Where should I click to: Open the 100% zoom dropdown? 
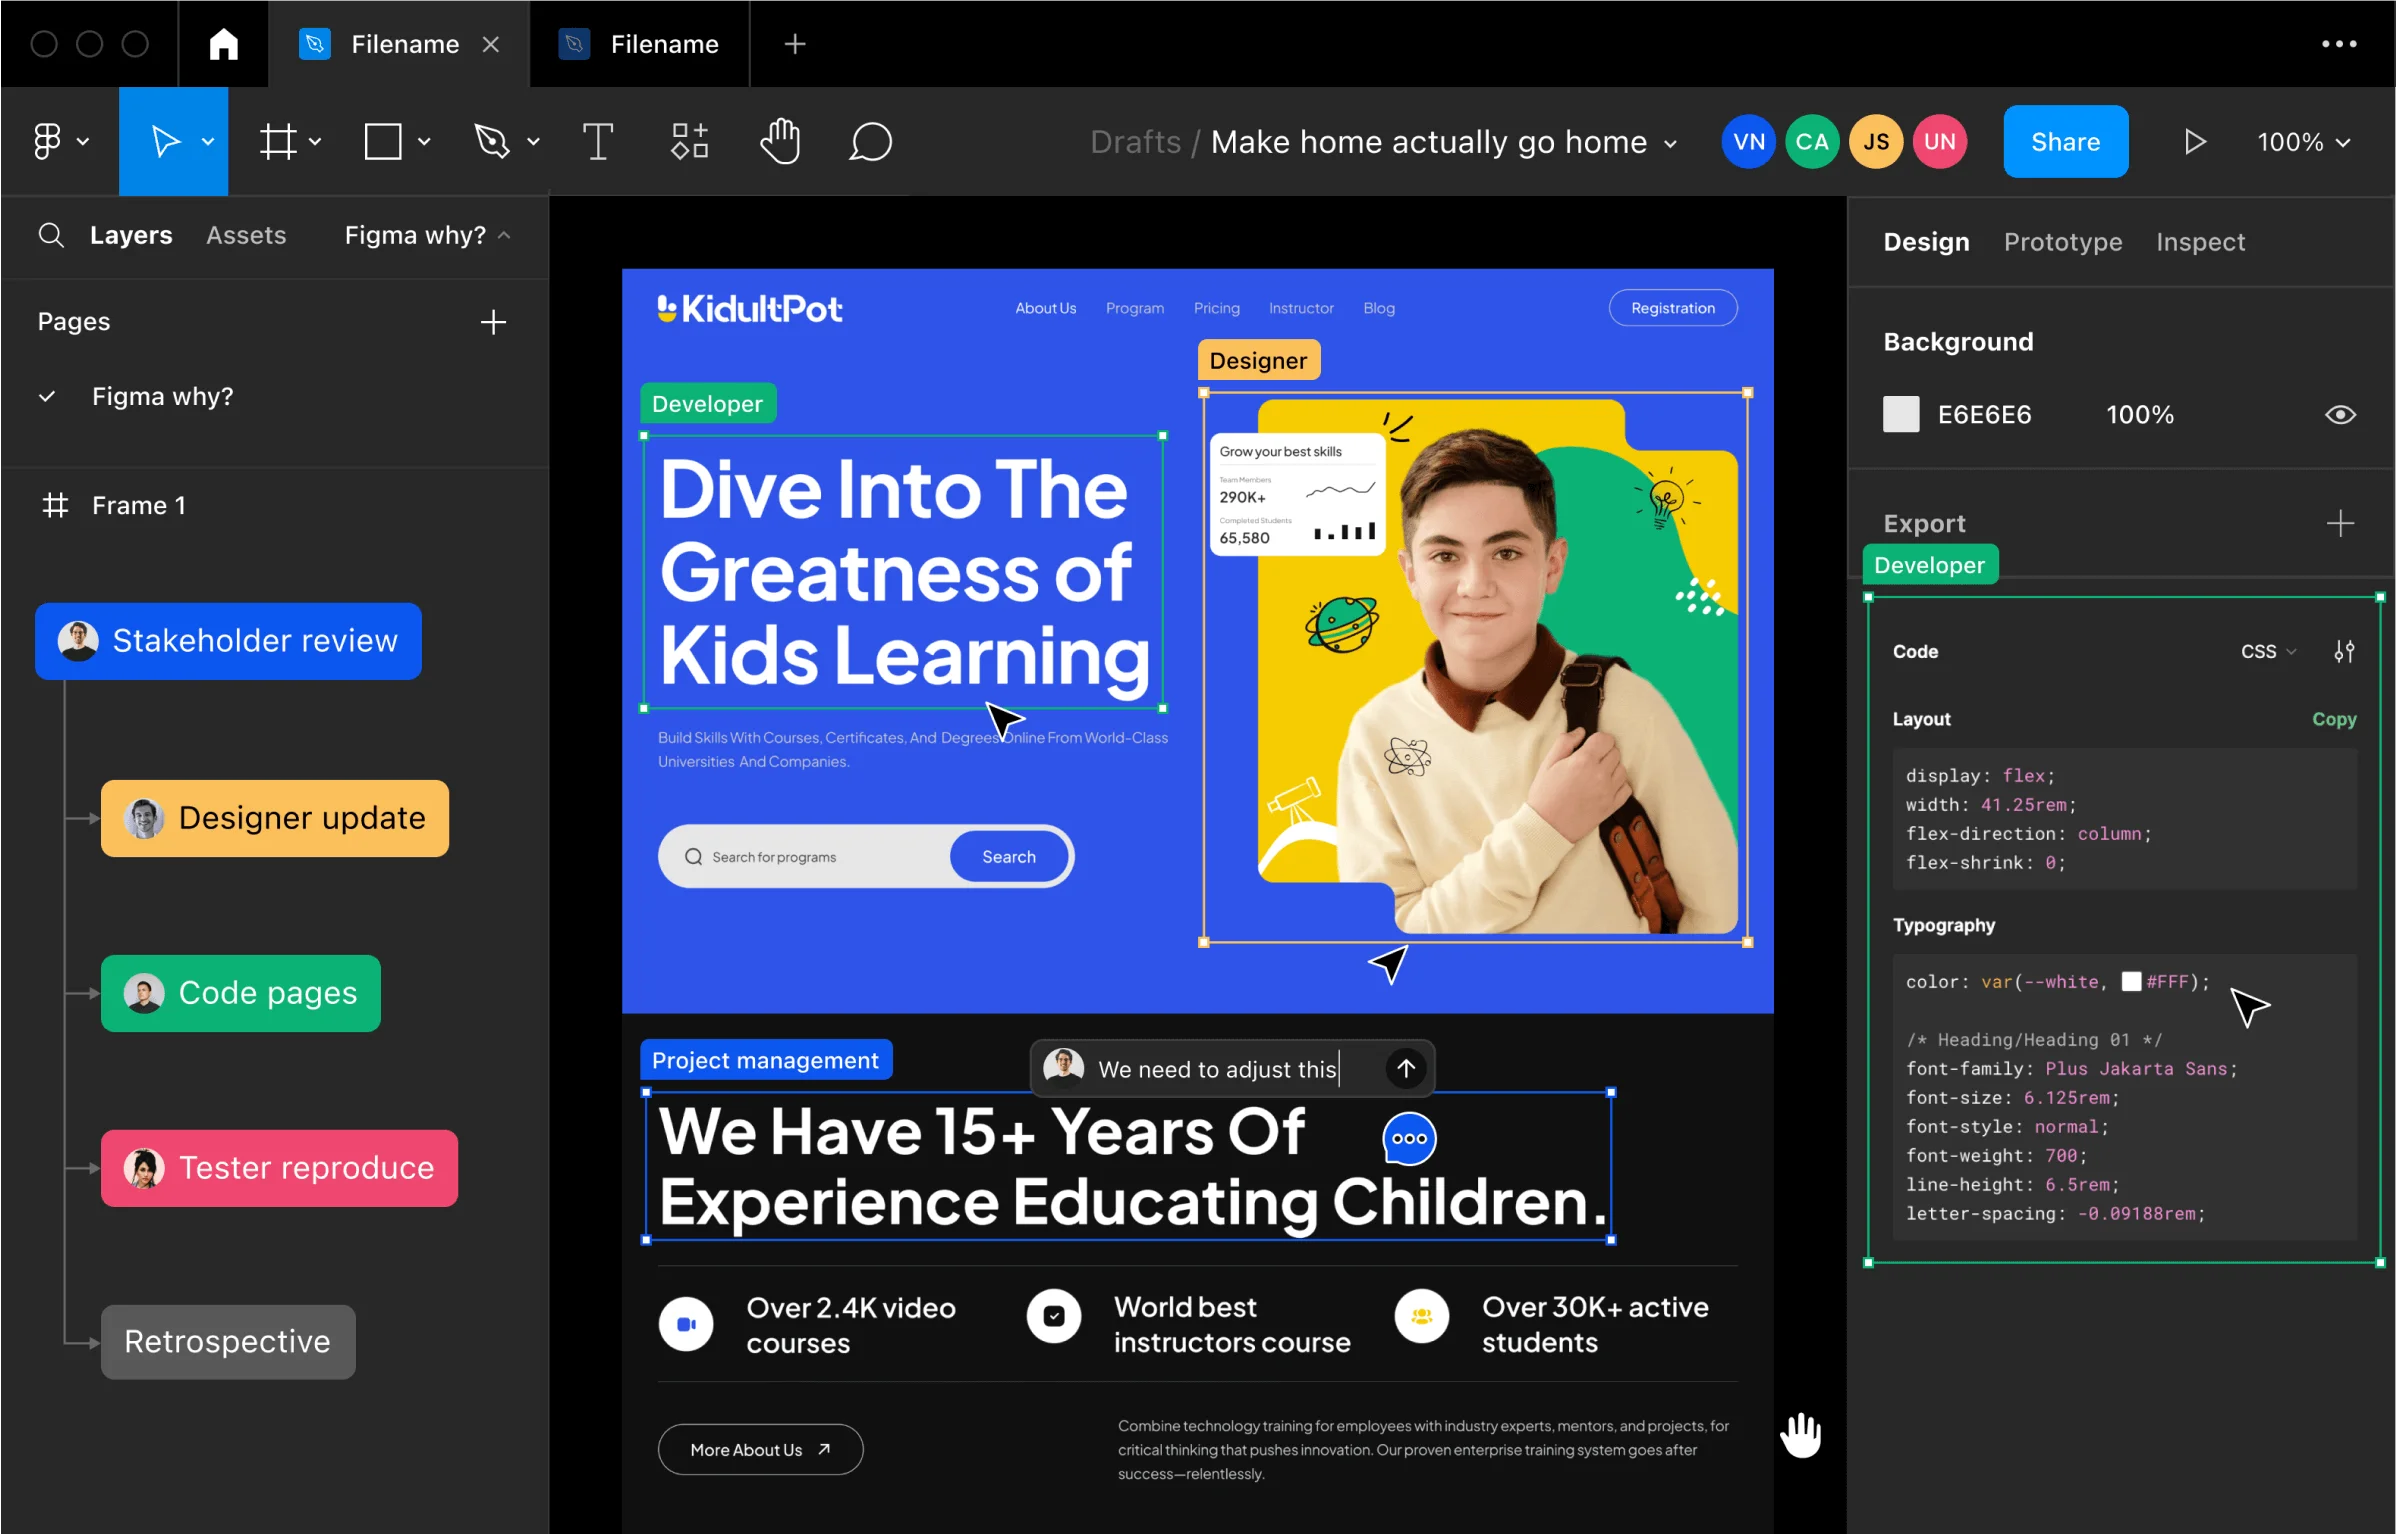(2303, 142)
